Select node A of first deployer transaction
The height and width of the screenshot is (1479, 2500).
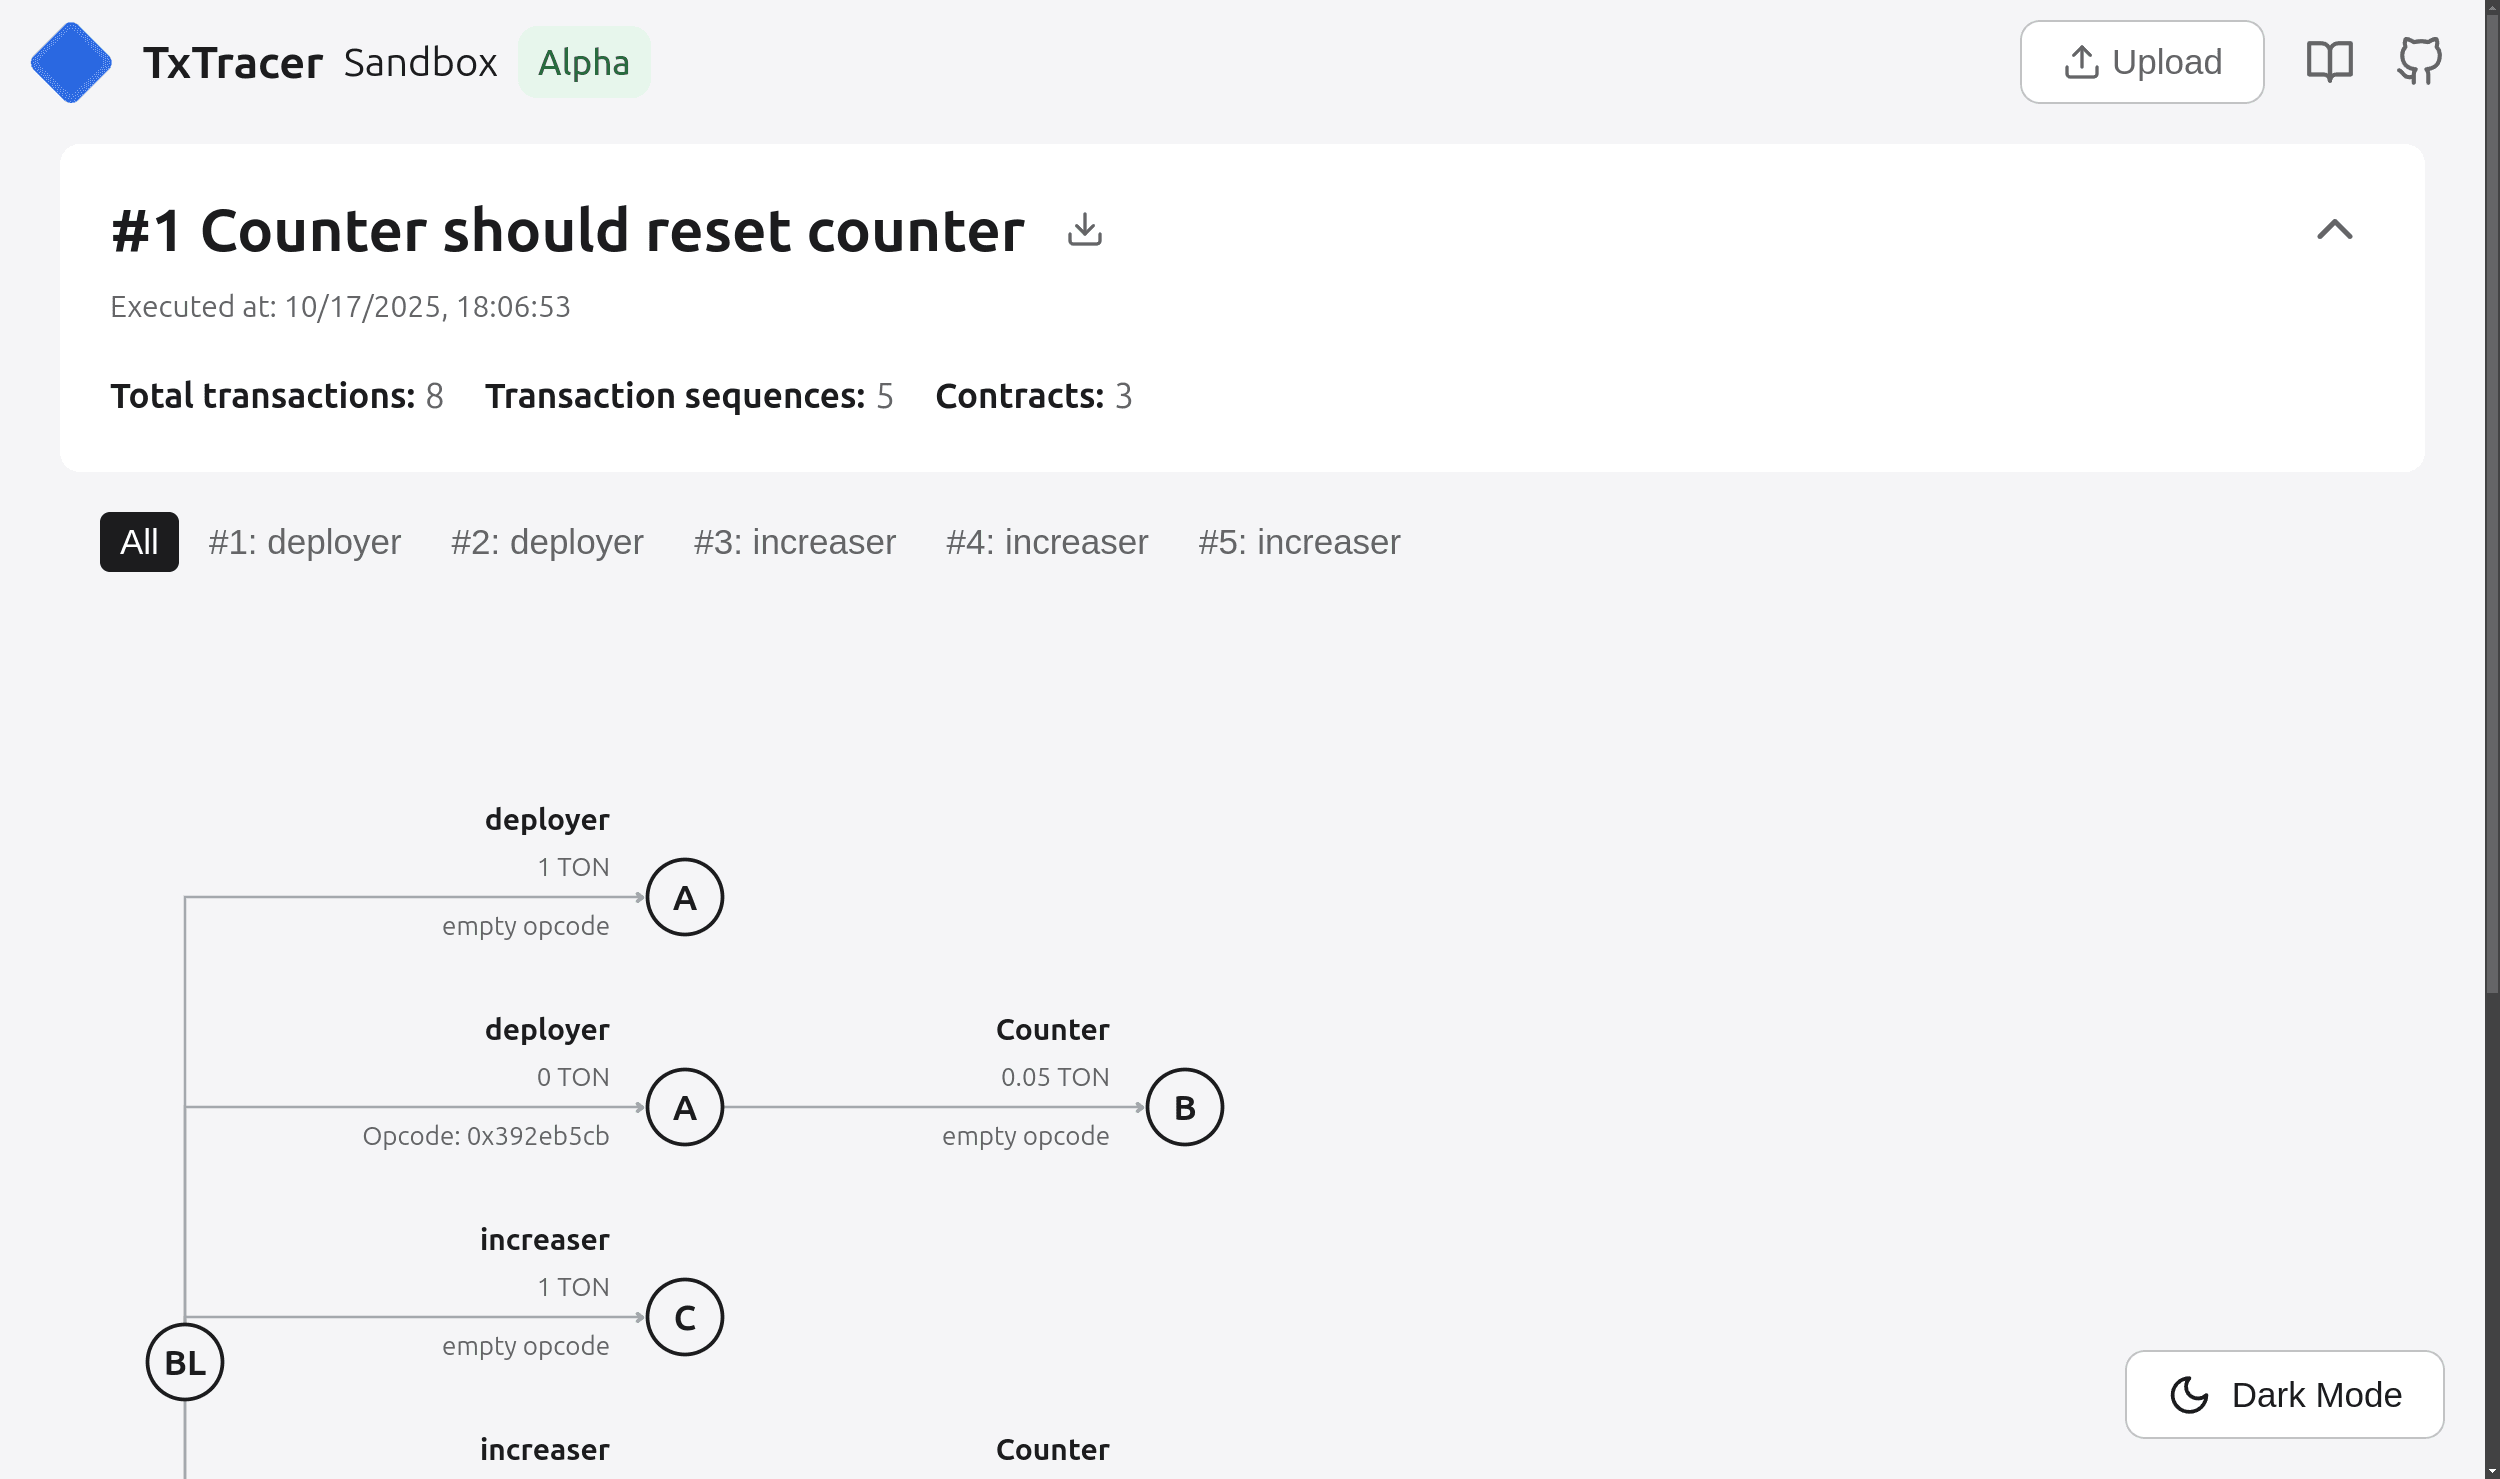(685, 897)
